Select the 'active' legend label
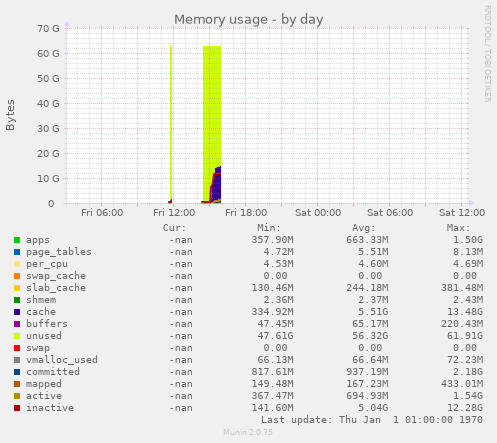497x443 pixels. [x=44, y=396]
